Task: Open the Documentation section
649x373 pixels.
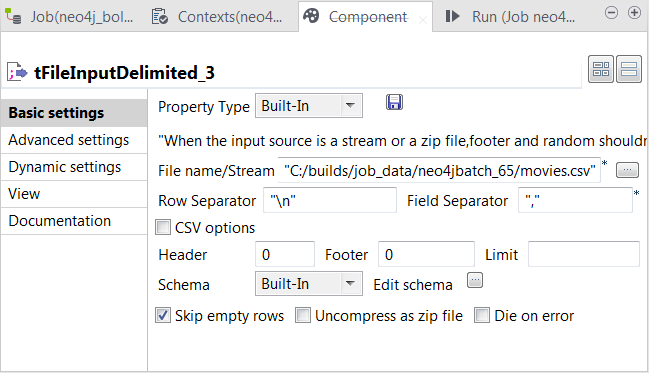Action: pos(74,221)
